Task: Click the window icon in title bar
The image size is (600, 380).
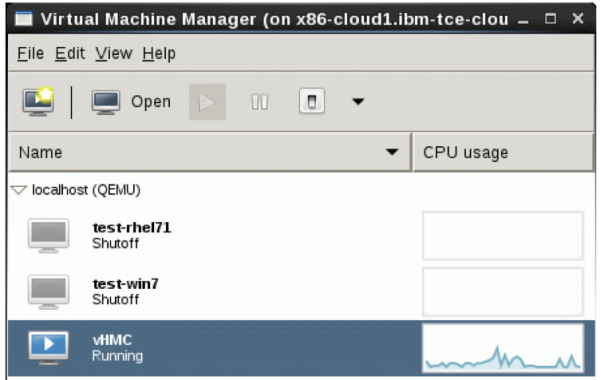Action: (23, 19)
